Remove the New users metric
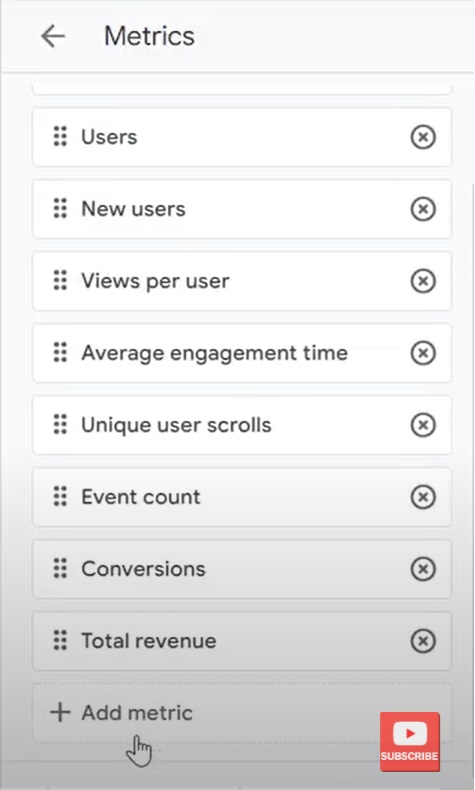Image resolution: width=475 pixels, height=790 pixels. pos(423,209)
